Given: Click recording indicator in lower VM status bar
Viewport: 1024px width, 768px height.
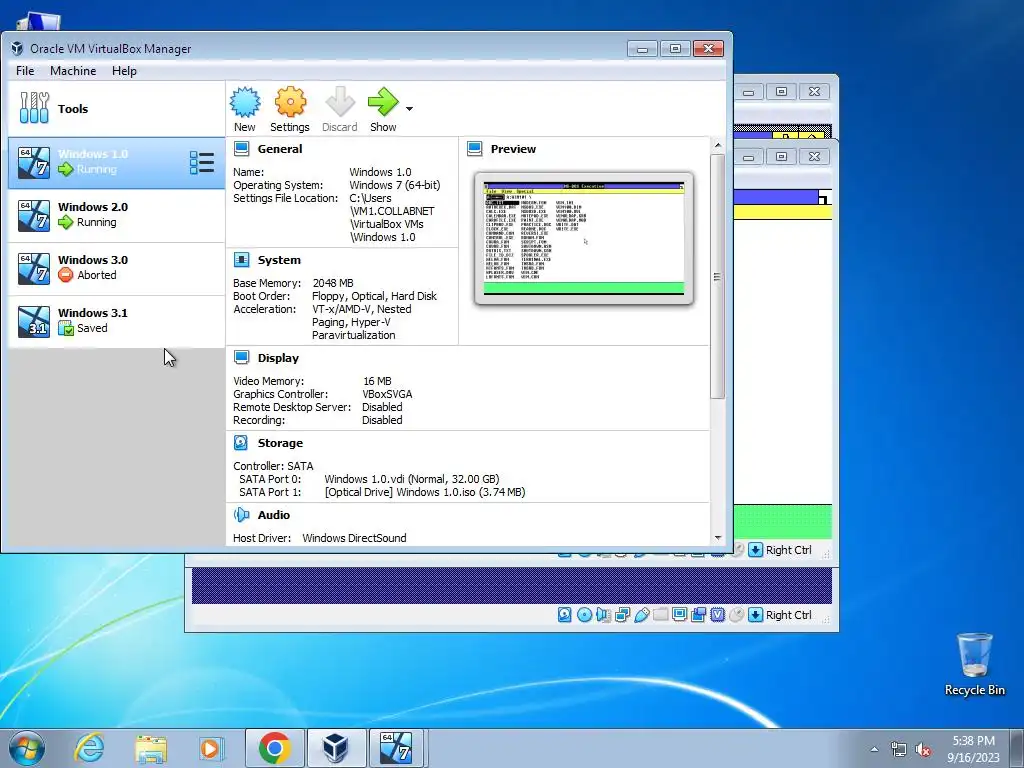Looking at the screenshot, I should coord(698,615).
